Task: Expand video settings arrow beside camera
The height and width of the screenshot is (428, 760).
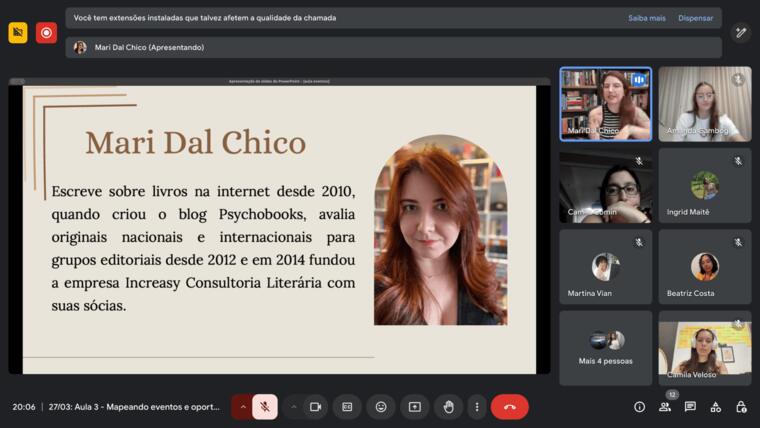Action: 294,407
